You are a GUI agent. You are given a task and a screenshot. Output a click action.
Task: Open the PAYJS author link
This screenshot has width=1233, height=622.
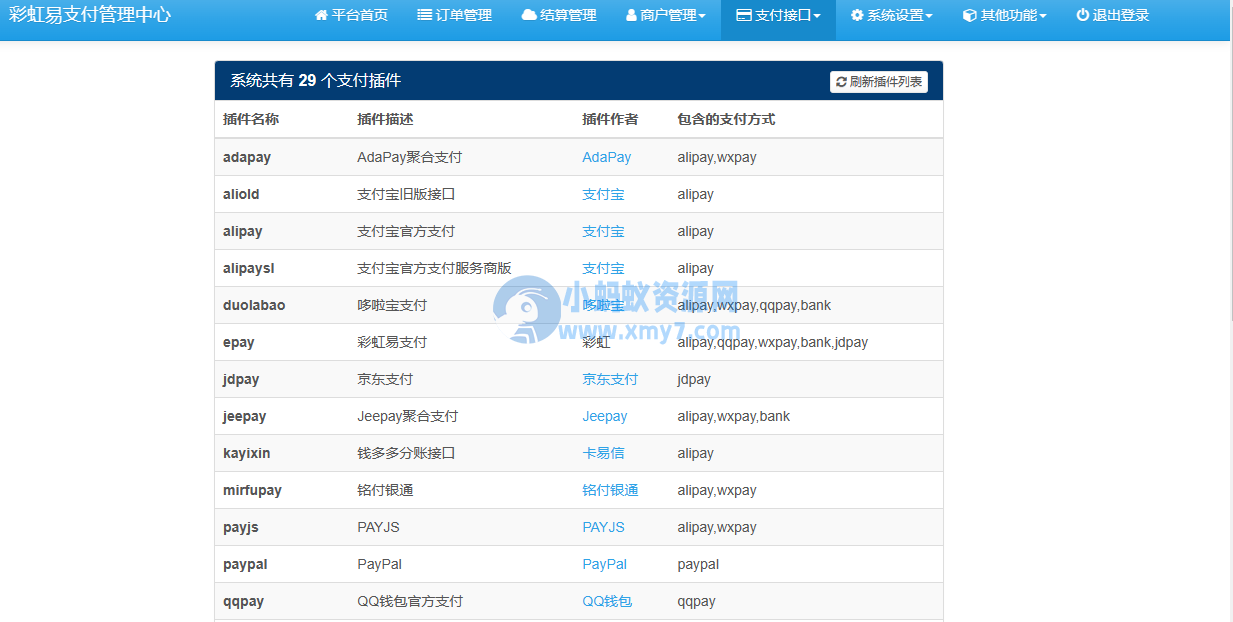[604, 527]
